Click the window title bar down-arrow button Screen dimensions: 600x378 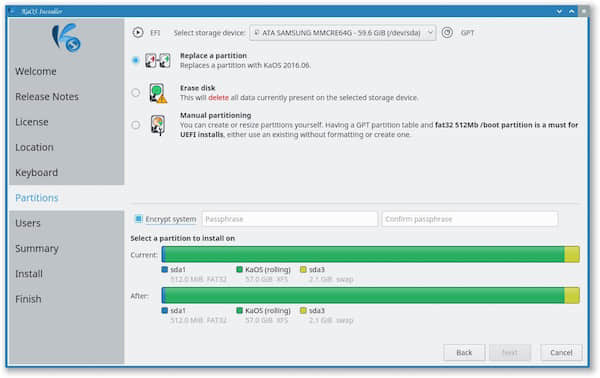pos(559,11)
